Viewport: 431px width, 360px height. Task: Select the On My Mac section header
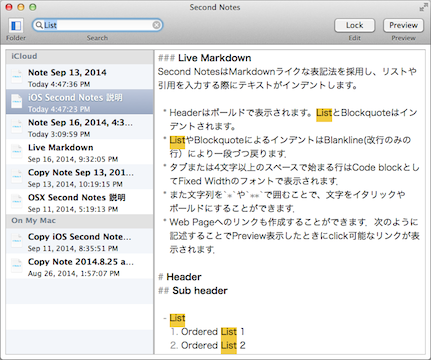coord(79,221)
